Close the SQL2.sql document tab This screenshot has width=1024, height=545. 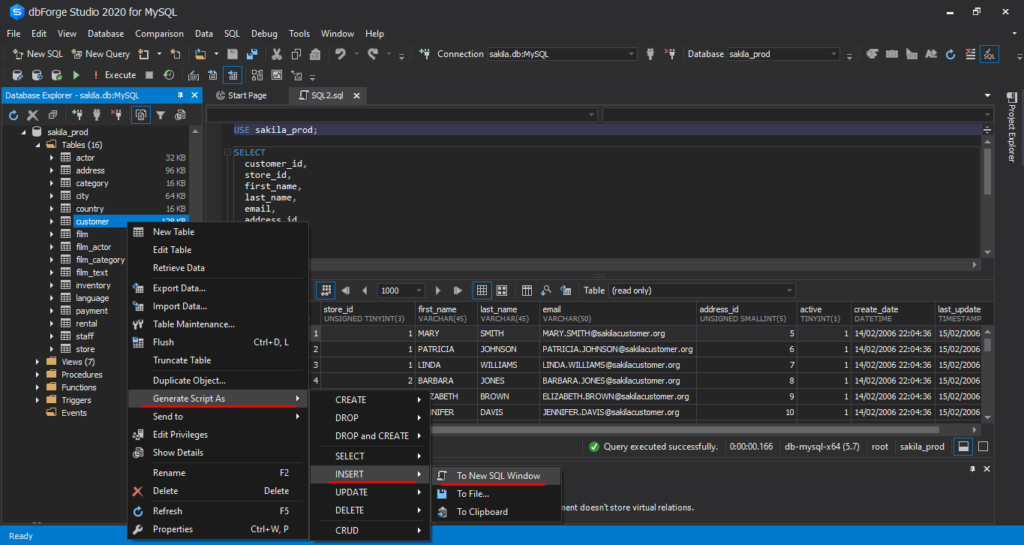point(355,96)
